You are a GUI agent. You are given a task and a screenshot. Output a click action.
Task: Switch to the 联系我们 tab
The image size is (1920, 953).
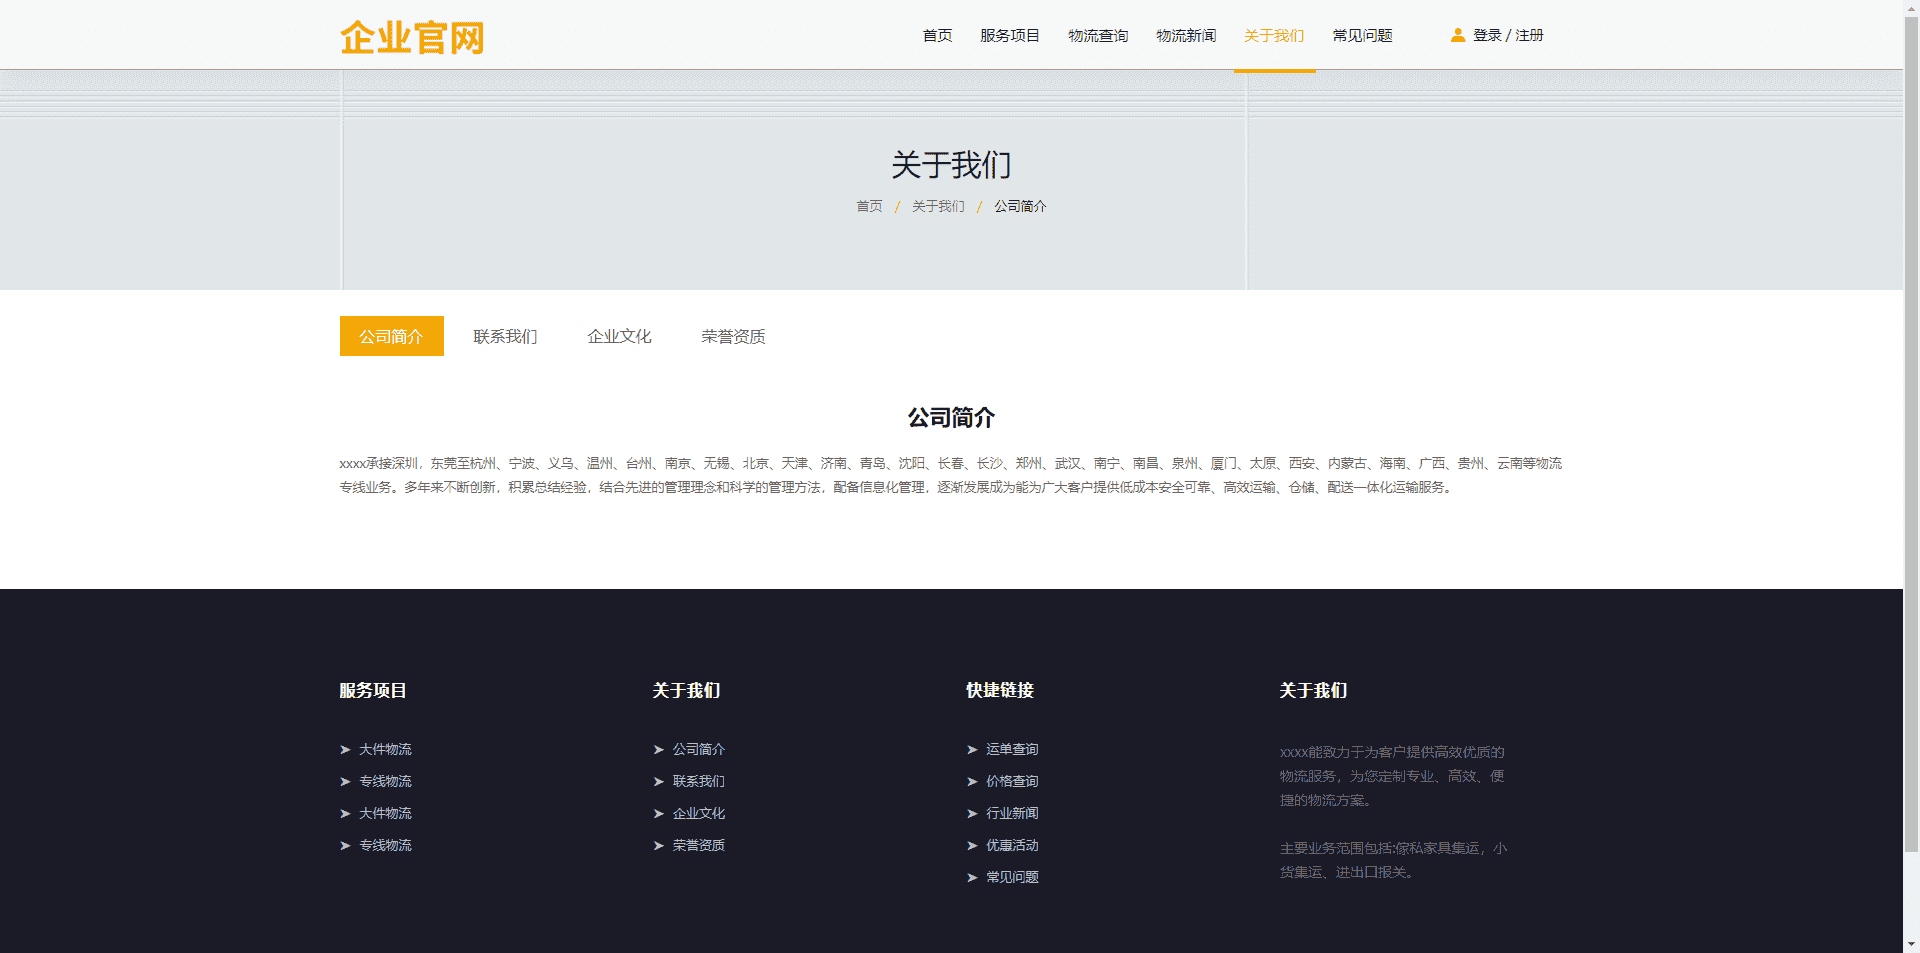coord(506,336)
